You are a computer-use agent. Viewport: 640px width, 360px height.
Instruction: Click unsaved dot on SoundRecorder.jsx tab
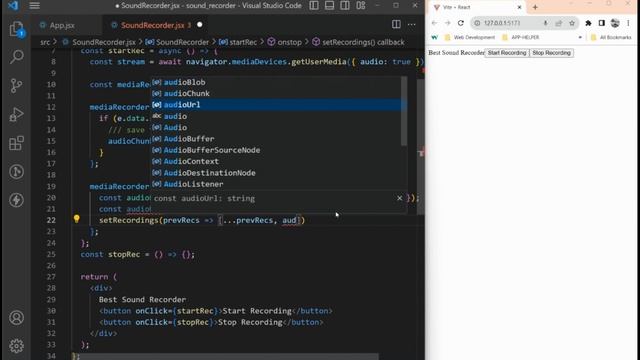point(200,25)
